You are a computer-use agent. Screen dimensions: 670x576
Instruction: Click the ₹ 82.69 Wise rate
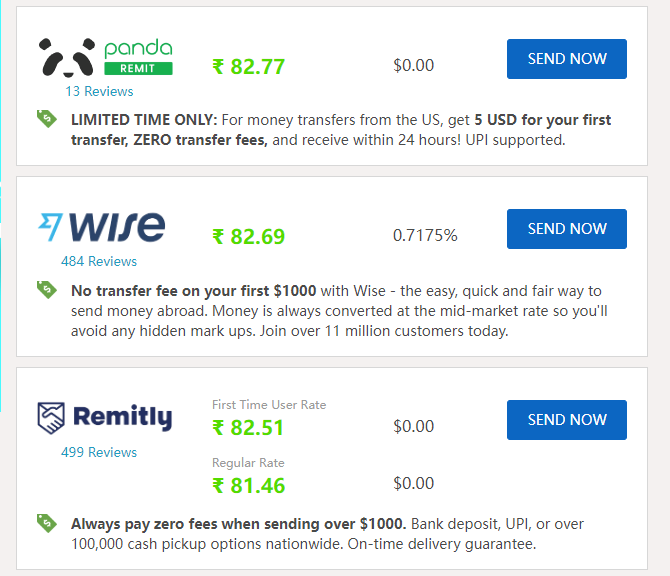[x=248, y=236]
